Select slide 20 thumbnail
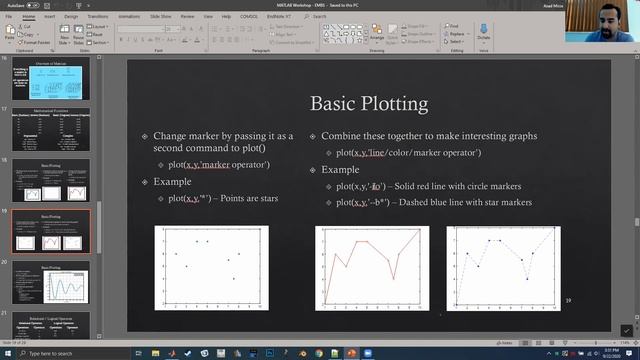 point(51,282)
